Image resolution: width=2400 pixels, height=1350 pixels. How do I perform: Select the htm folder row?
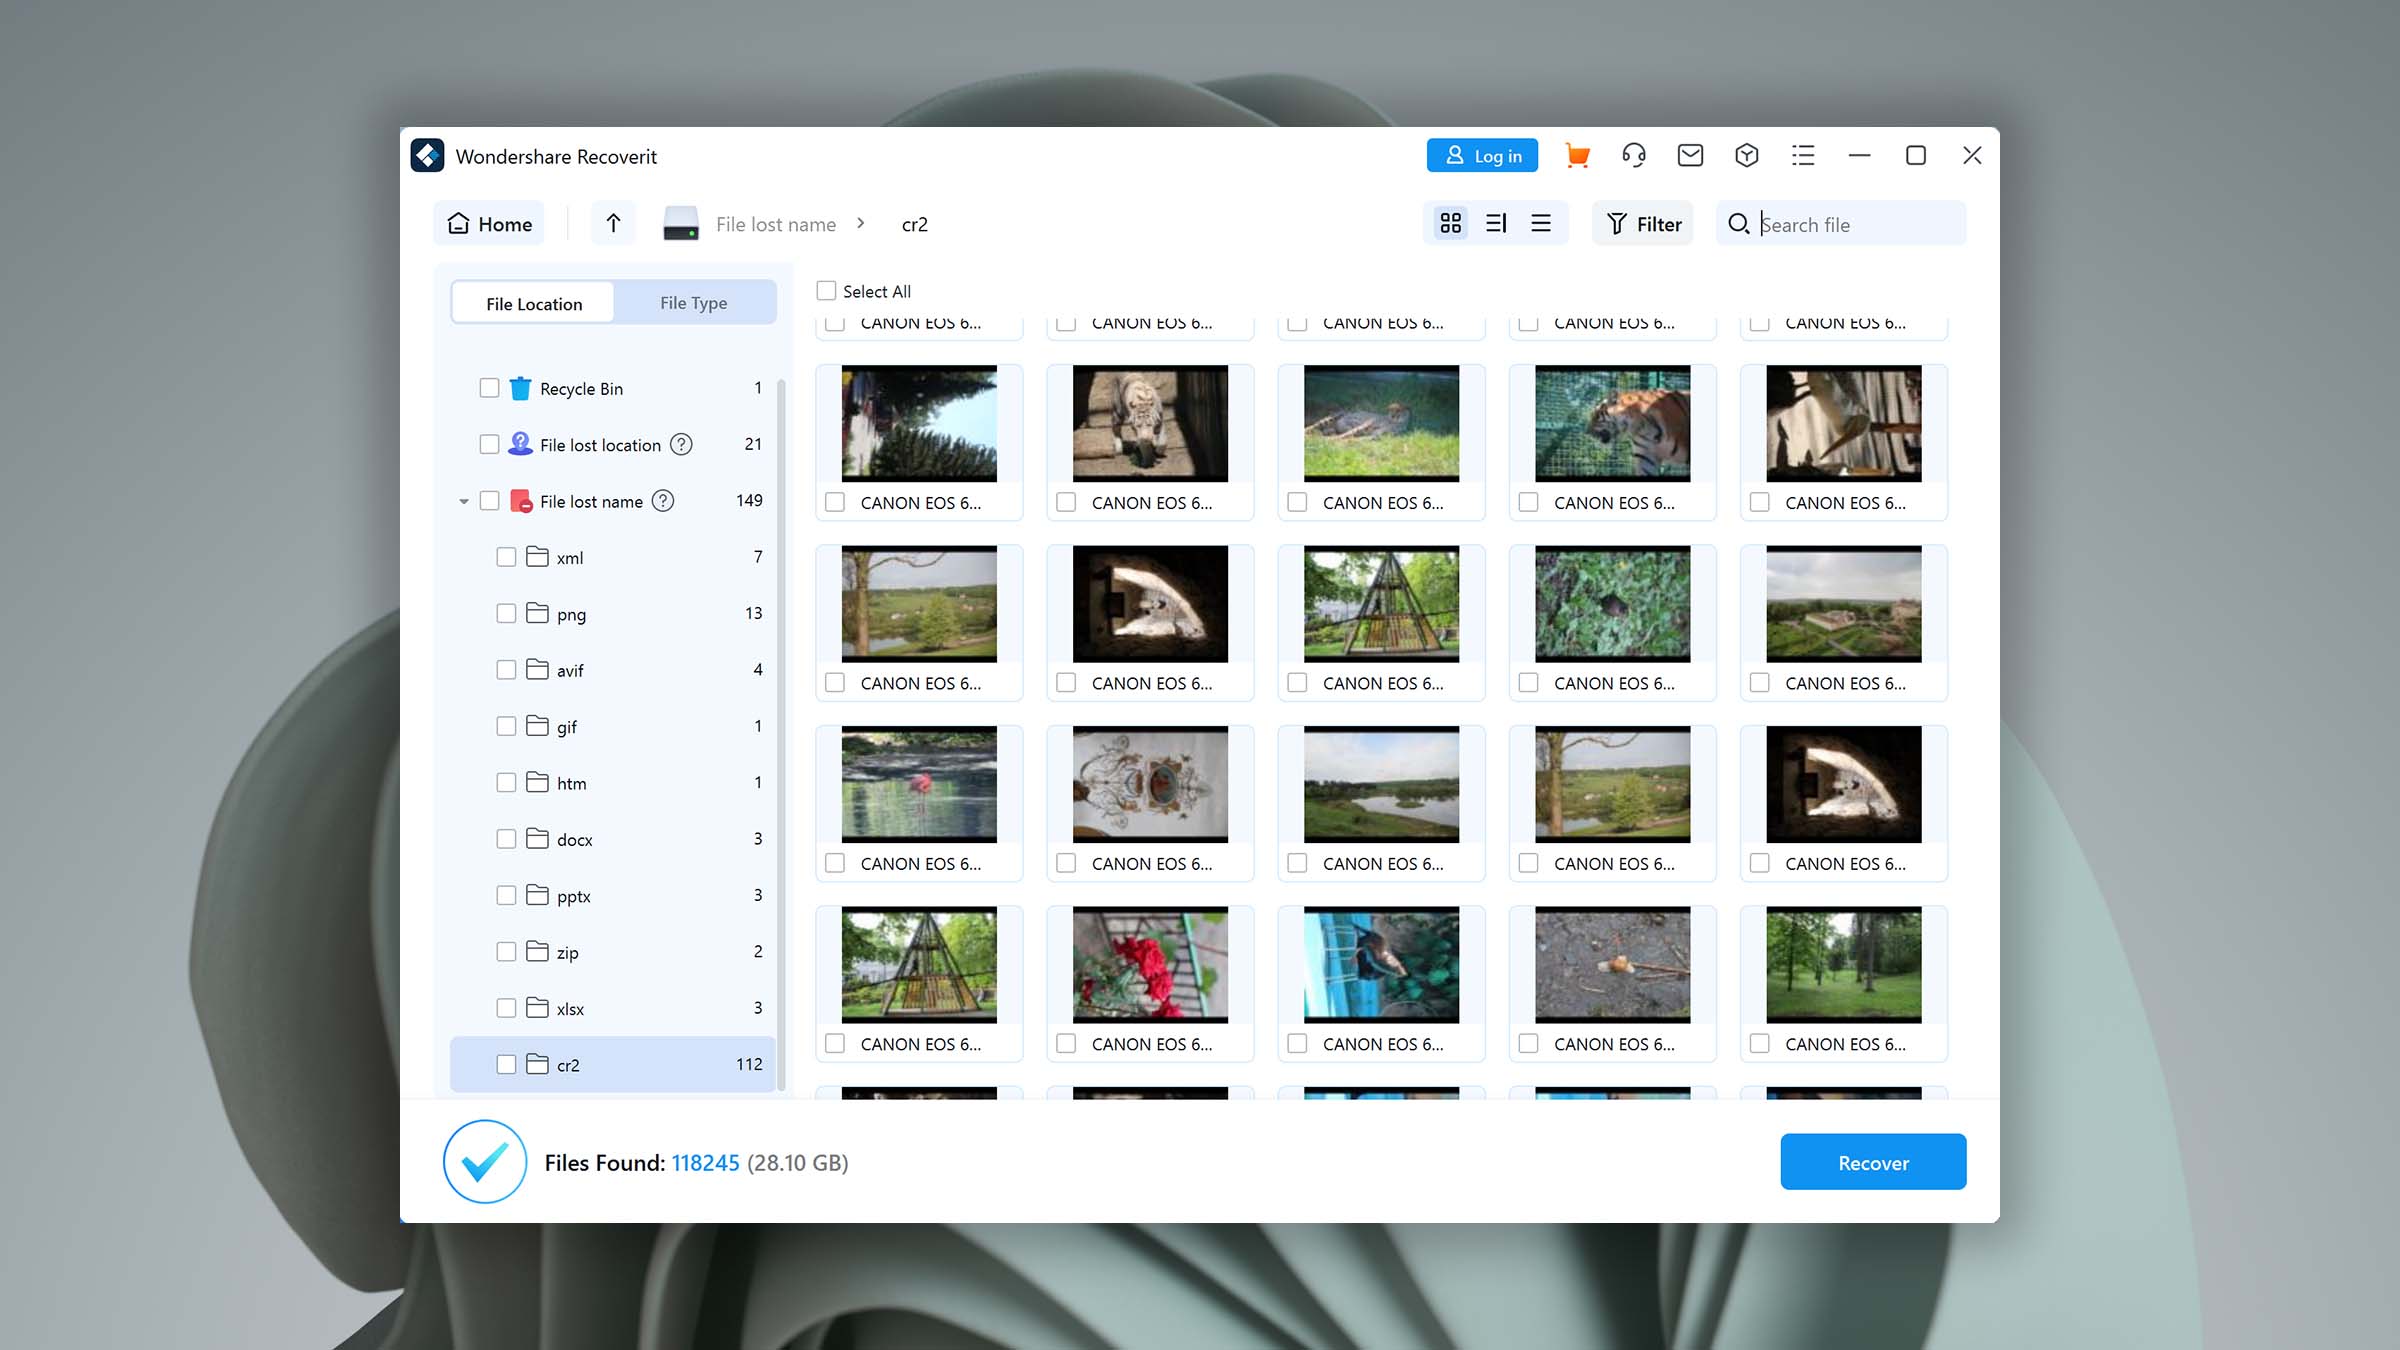coord(613,782)
